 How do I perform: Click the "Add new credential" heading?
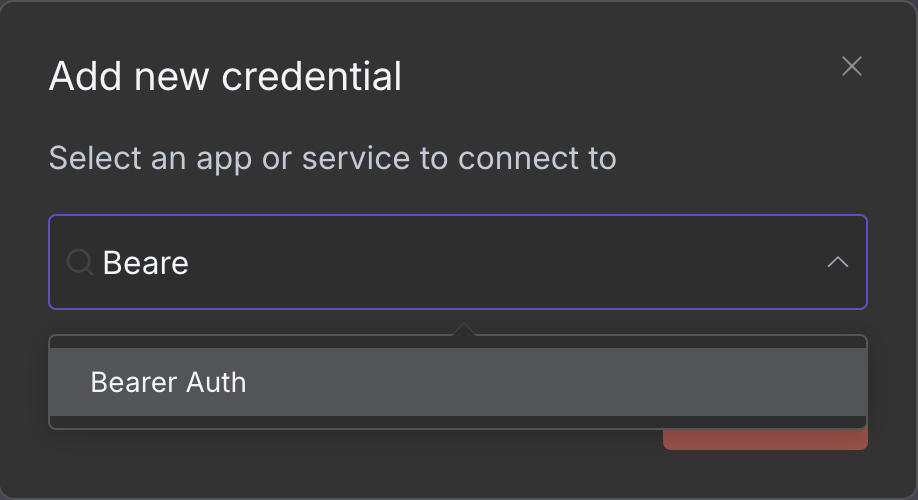coord(225,77)
